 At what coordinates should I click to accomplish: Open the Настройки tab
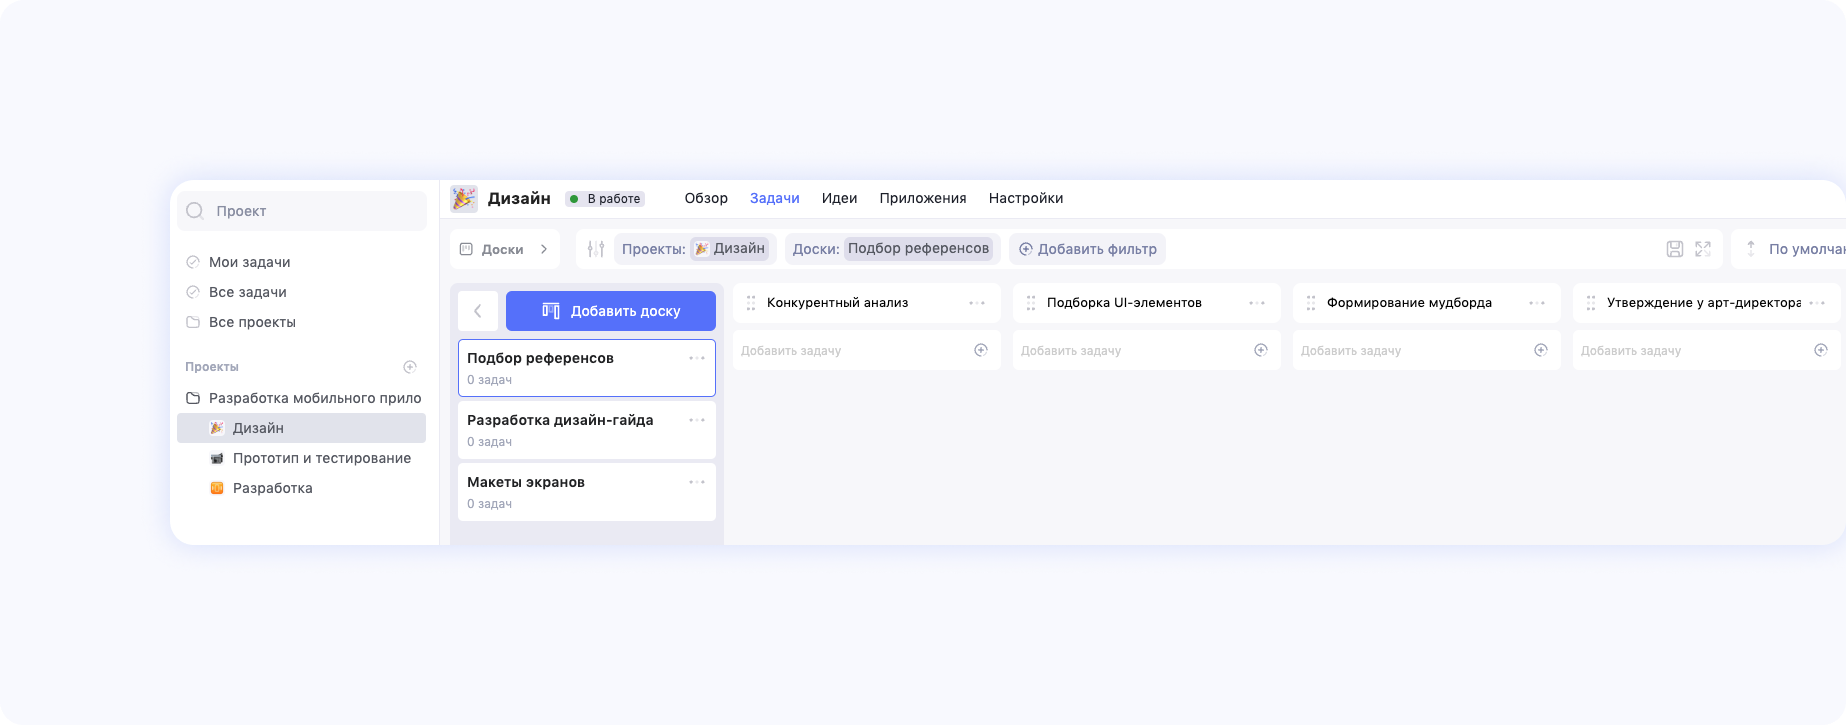click(1025, 198)
